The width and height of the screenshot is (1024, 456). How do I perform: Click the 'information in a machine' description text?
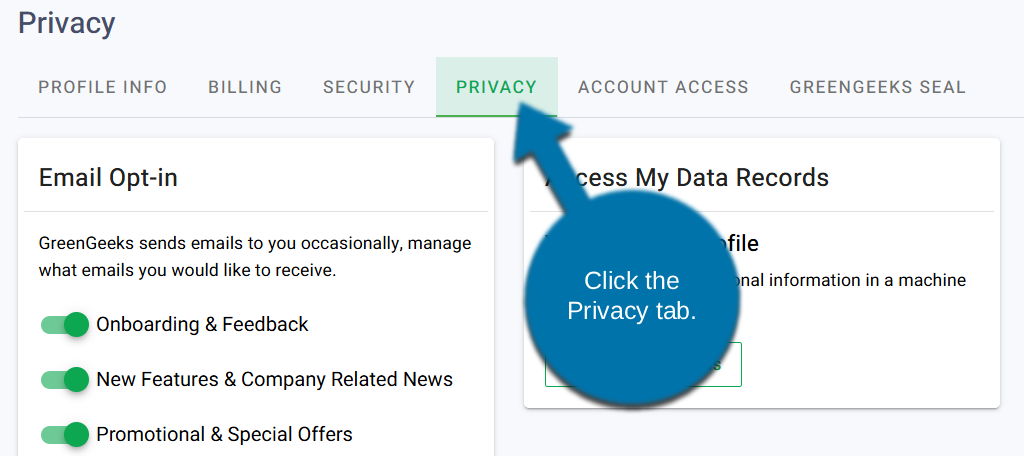850,280
